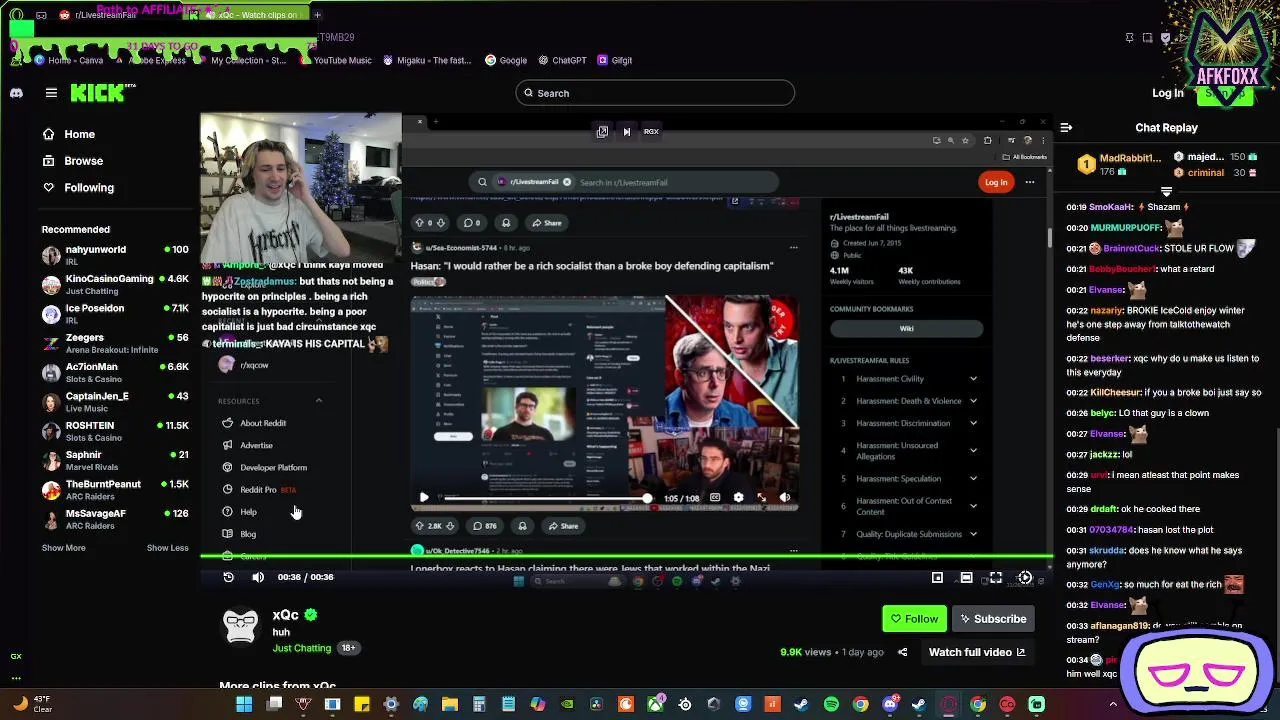The width and height of the screenshot is (1280, 720).
Task: Open Google bookmark
Action: (x=505, y=60)
